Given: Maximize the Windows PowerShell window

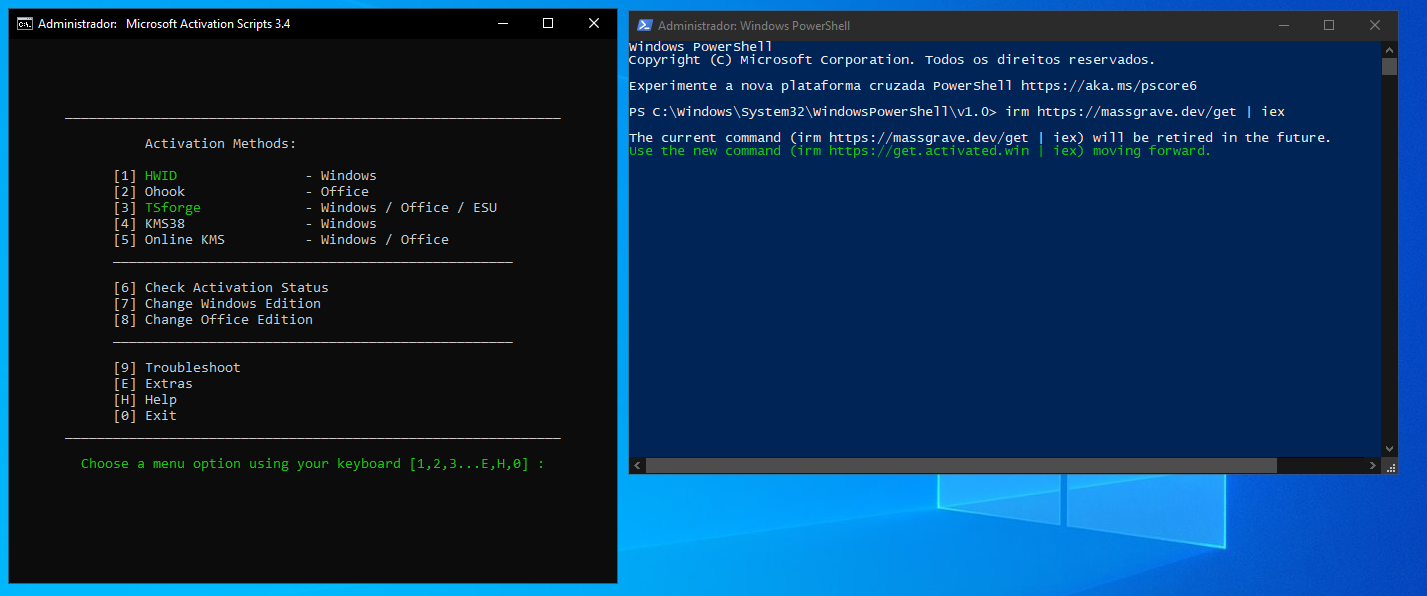Looking at the screenshot, I should [x=1329, y=25].
